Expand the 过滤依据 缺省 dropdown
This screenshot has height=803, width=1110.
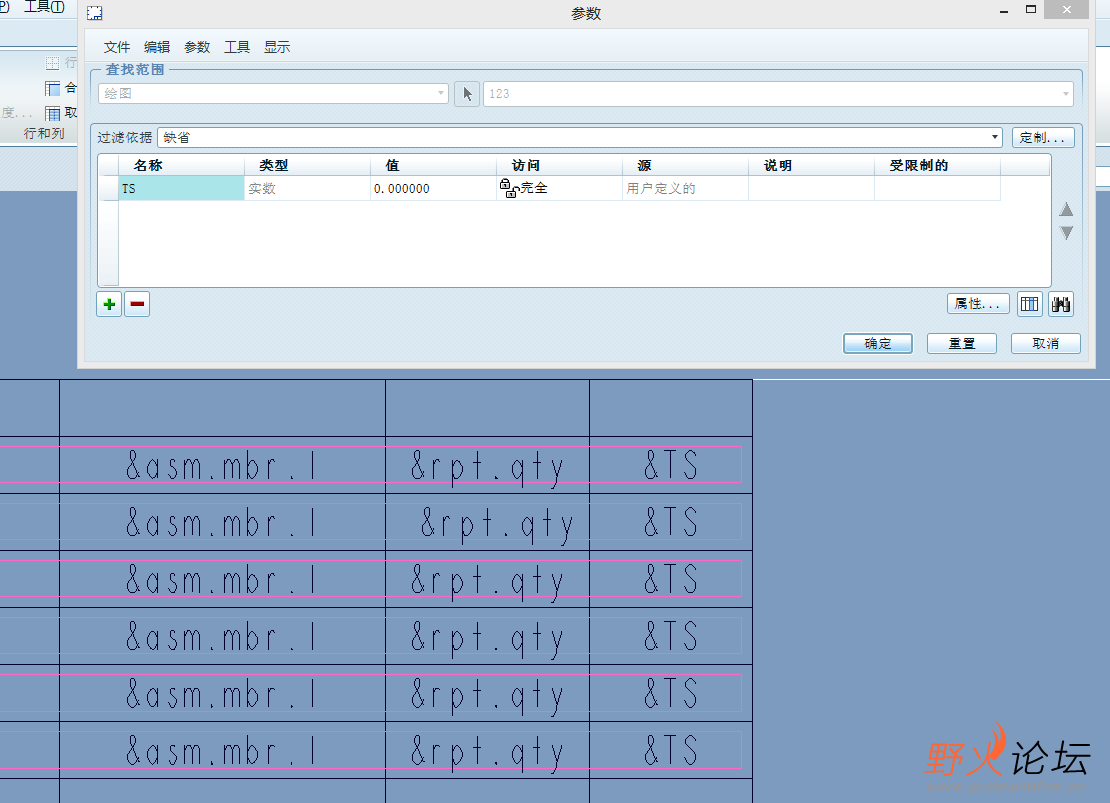point(995,137)
